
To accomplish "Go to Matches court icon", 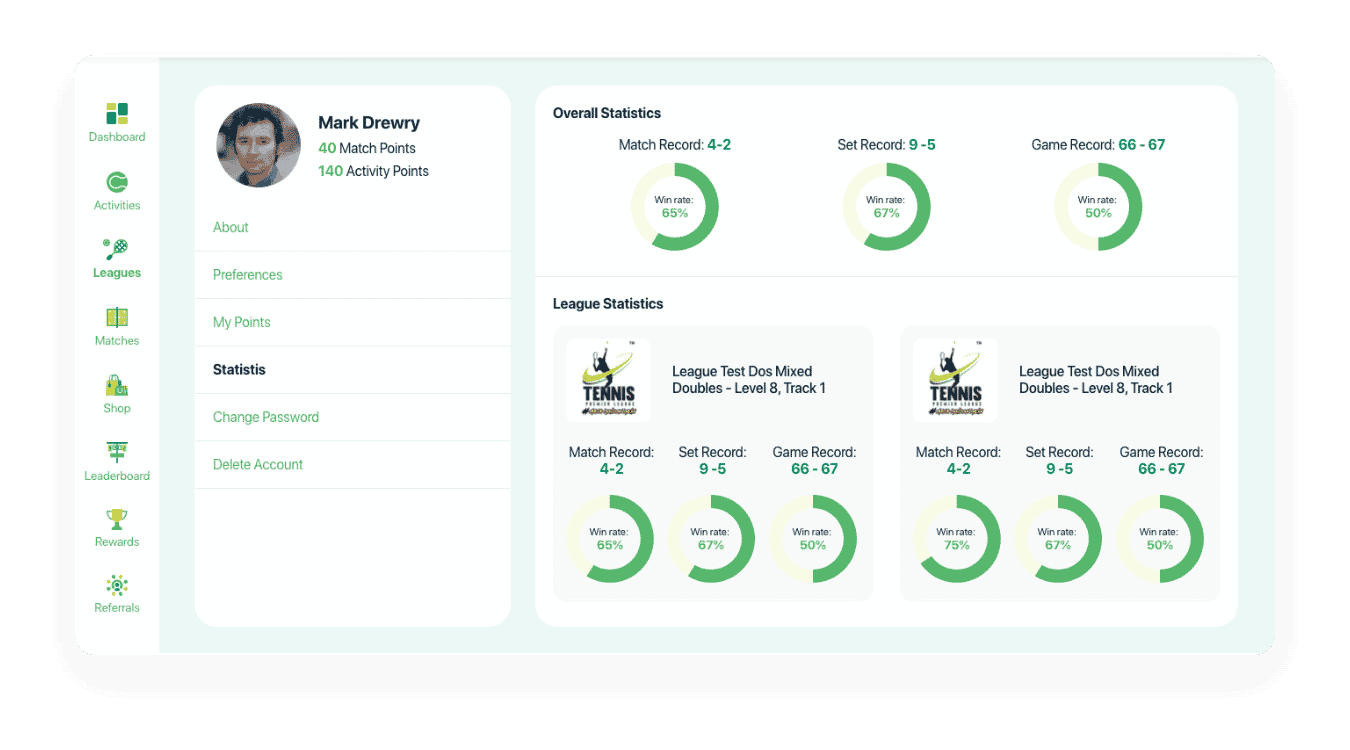I will pyautogui.click(x=117, y=317).
